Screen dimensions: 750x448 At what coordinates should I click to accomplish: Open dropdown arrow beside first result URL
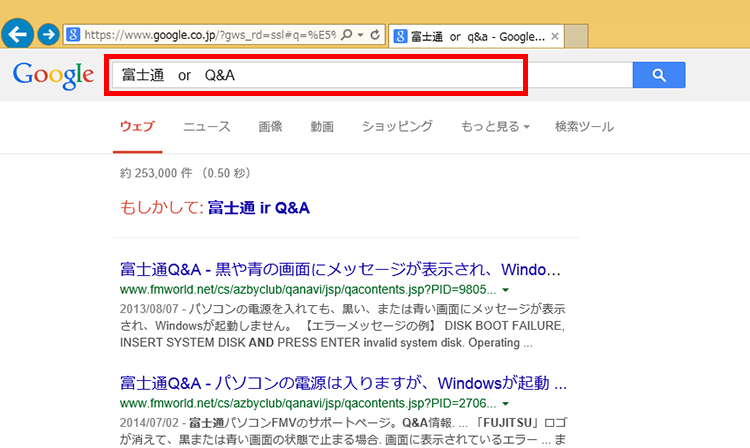tap(506, 290)
